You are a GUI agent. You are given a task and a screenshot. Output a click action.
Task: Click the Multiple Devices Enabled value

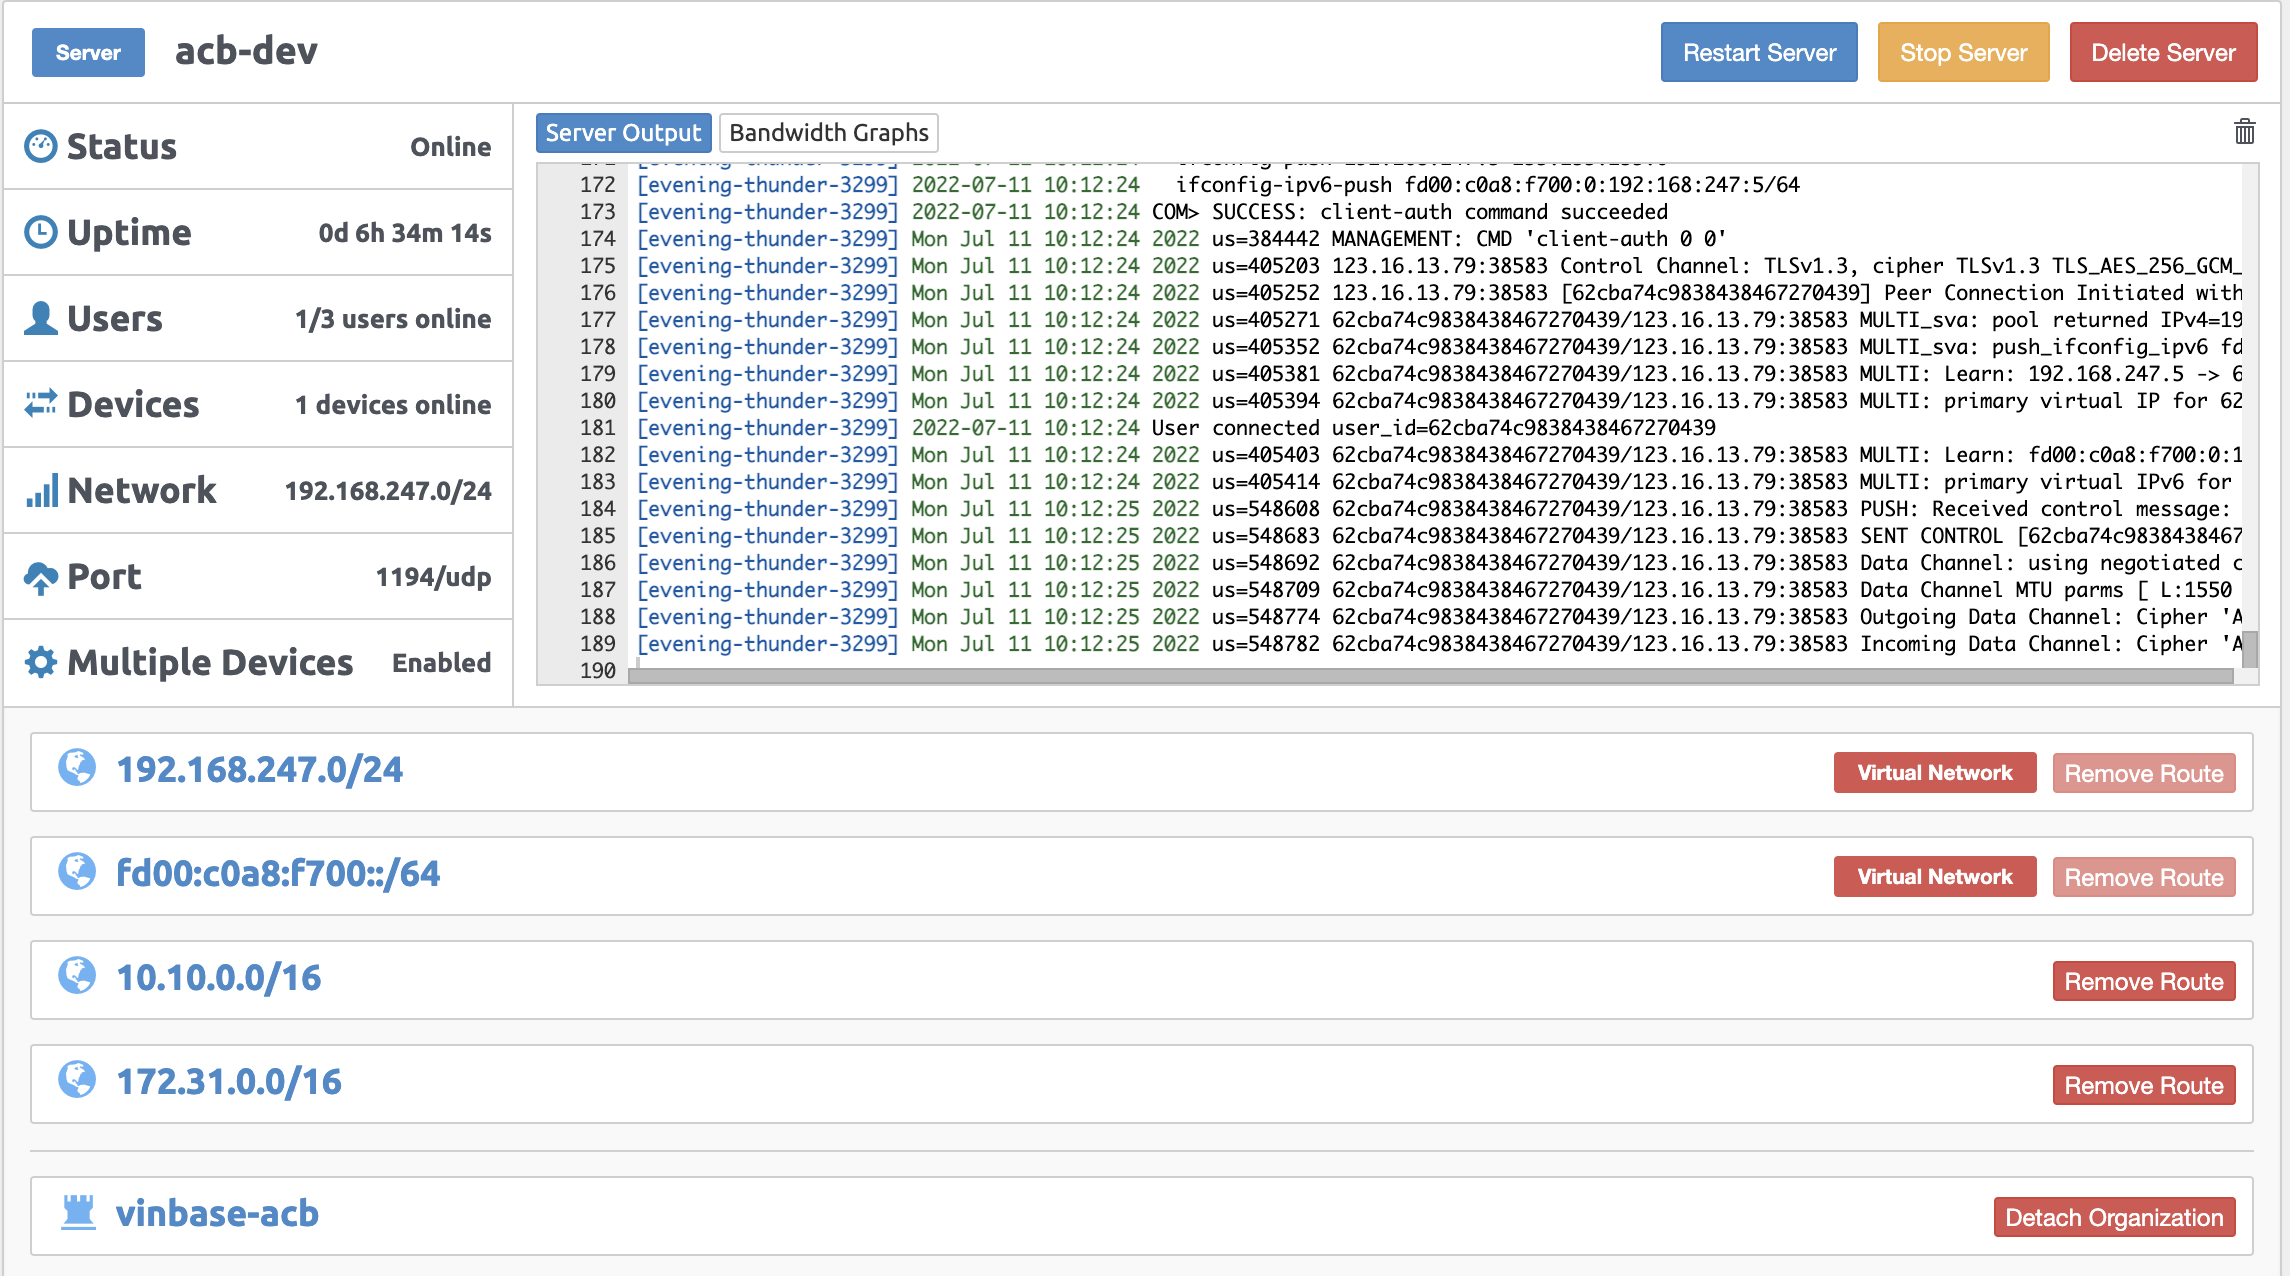coord(441,663)
